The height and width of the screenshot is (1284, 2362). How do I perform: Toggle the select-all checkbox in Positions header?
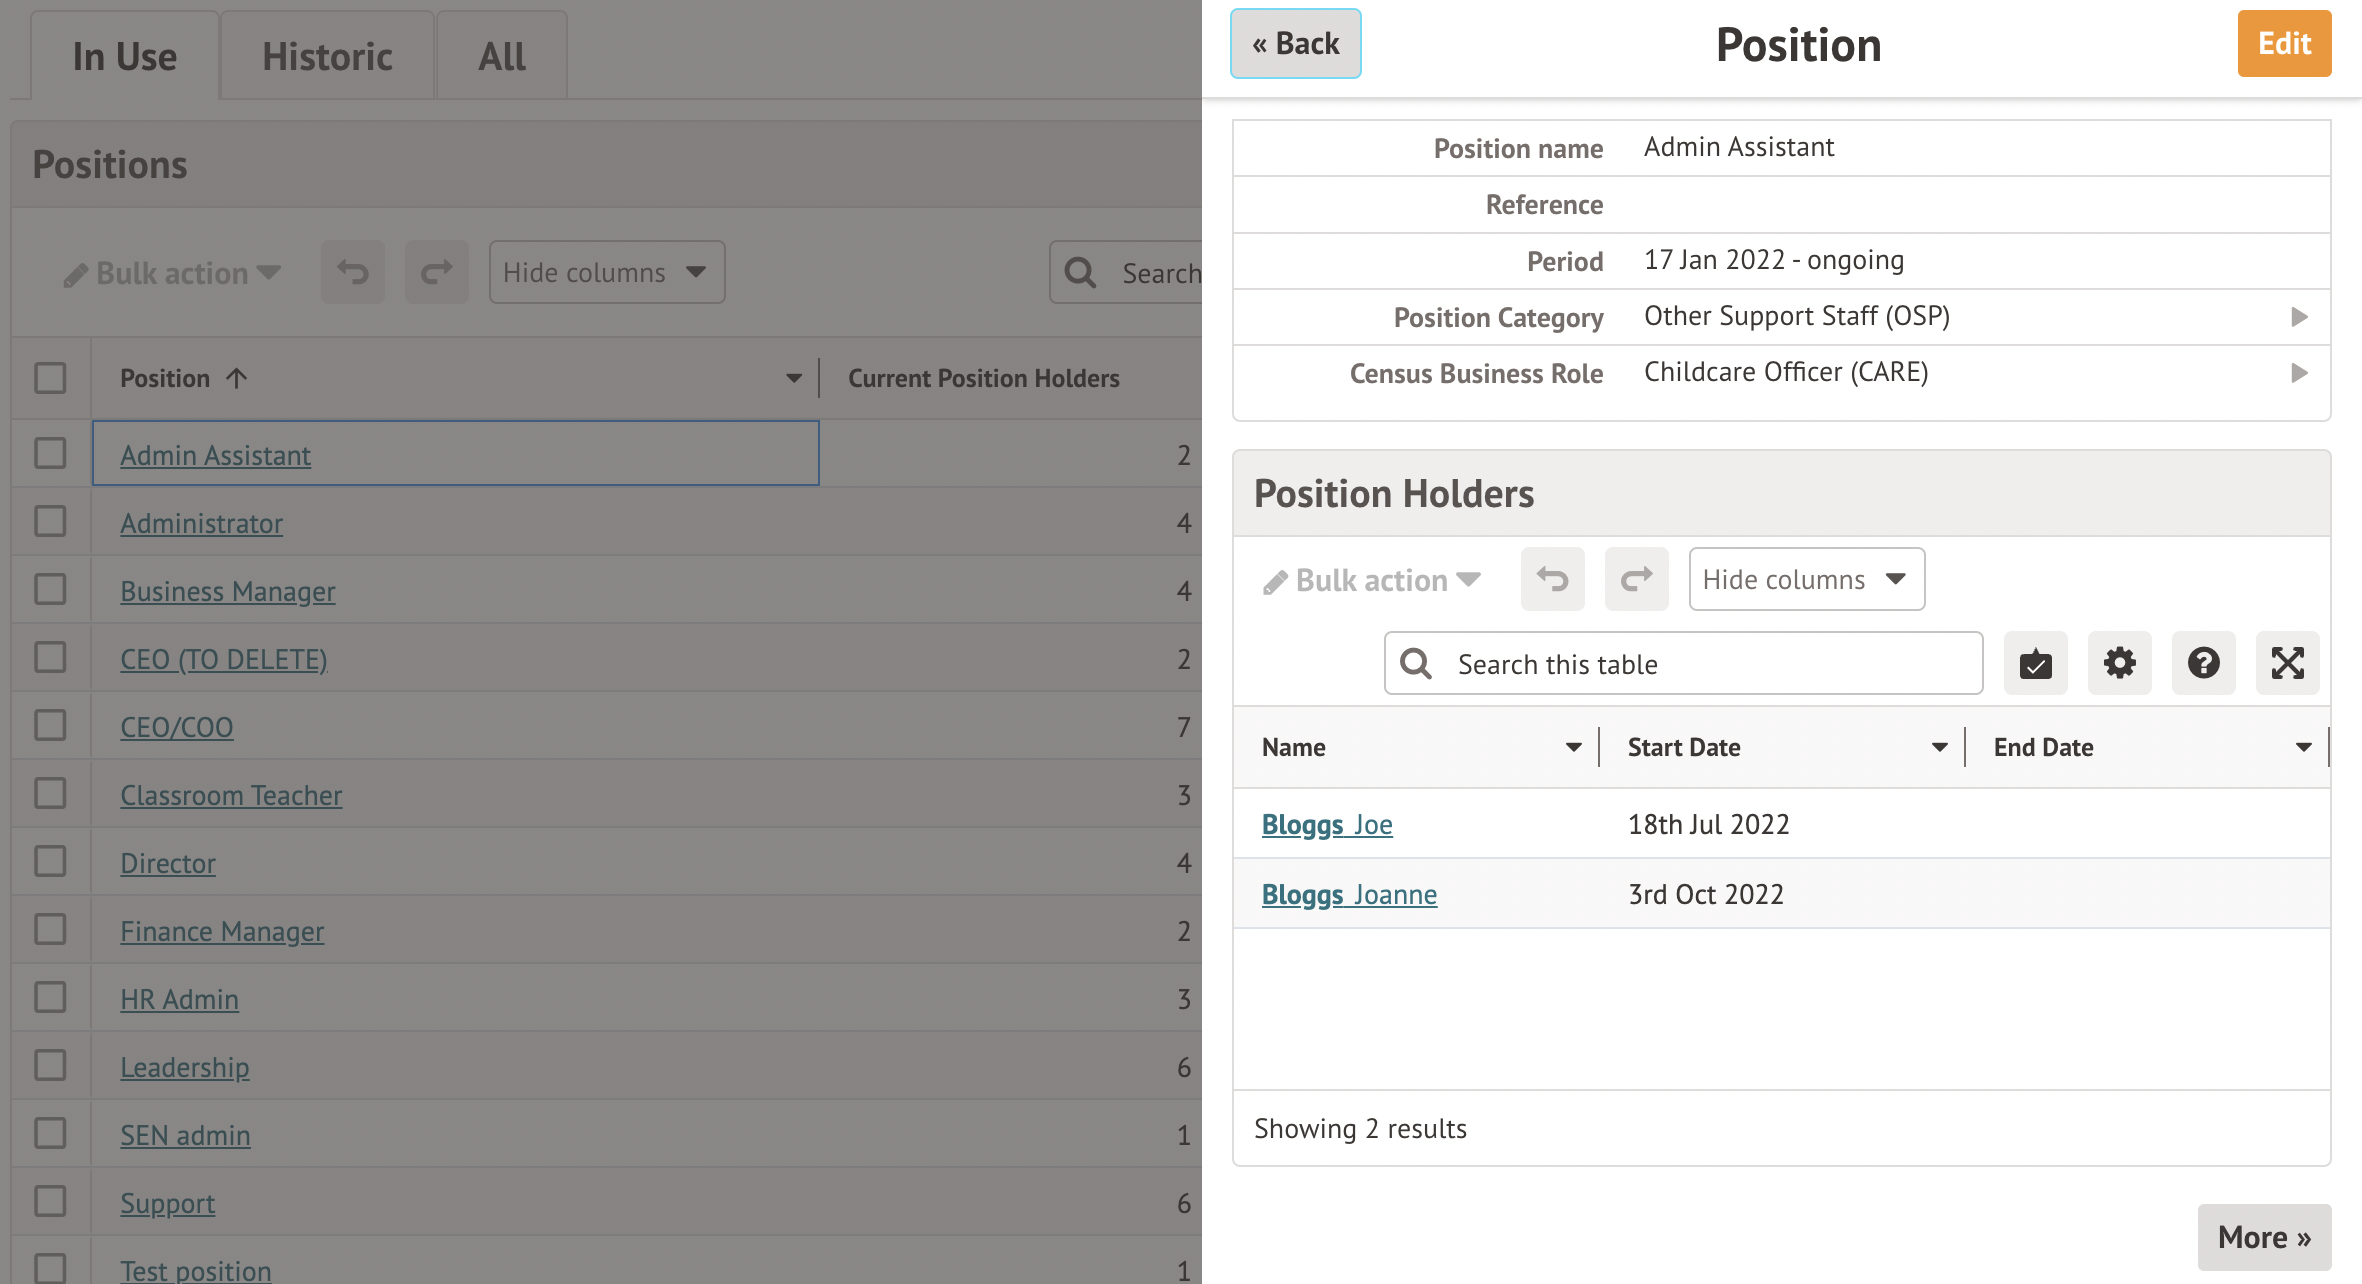(50, 378)
